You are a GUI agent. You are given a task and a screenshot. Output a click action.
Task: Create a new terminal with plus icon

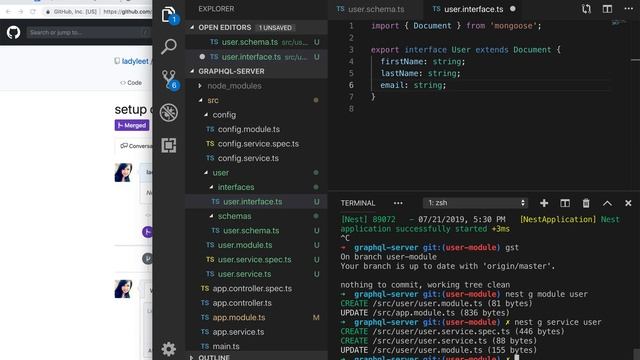click(544, 203)
